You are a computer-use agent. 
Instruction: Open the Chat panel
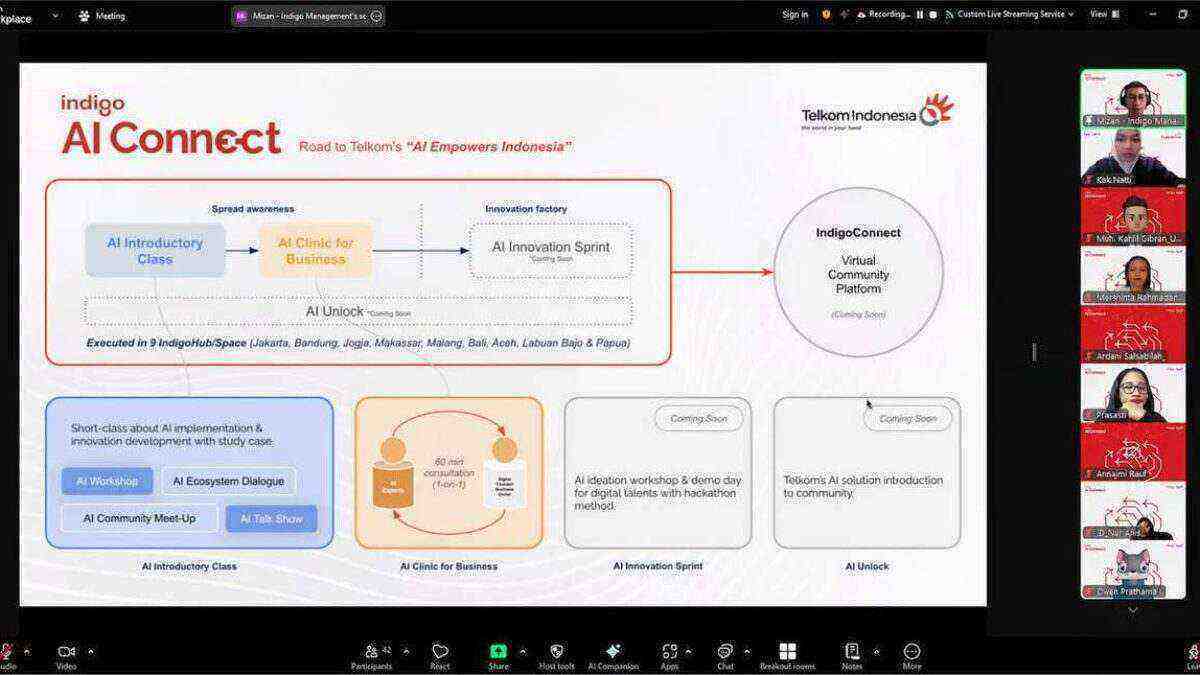point(725,655)
